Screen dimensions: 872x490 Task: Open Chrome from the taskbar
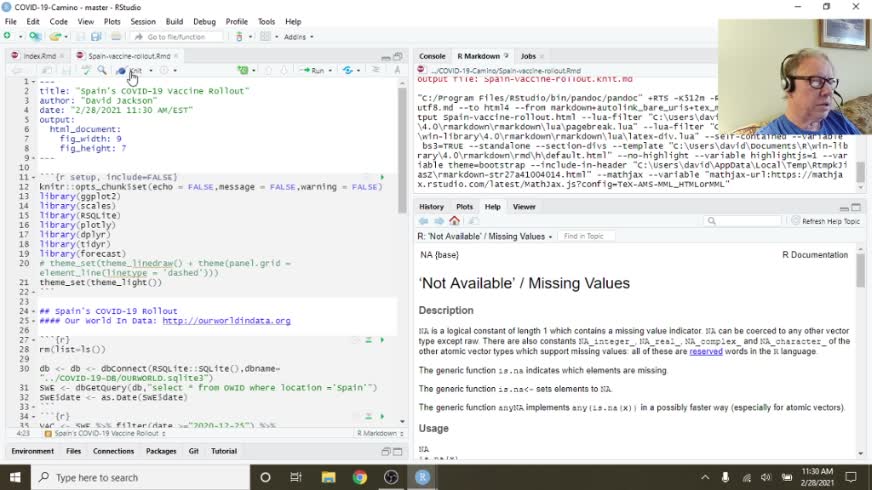tap(360, 477)
